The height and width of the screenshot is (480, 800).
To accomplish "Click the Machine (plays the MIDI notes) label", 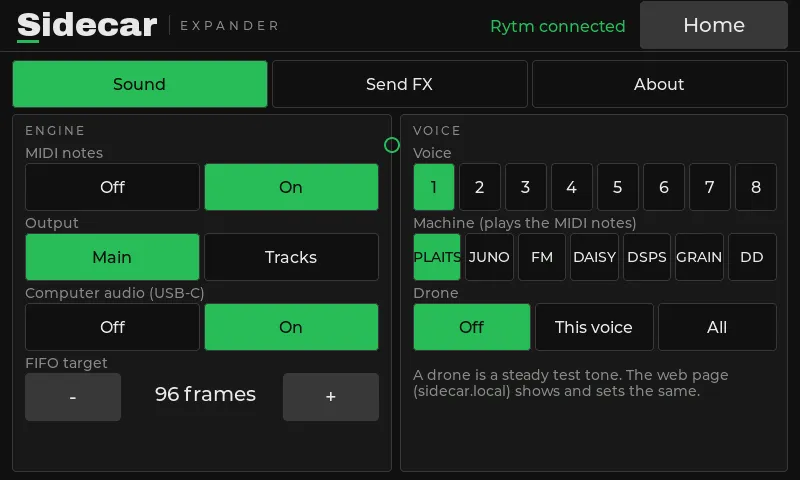I will point(525,223).
